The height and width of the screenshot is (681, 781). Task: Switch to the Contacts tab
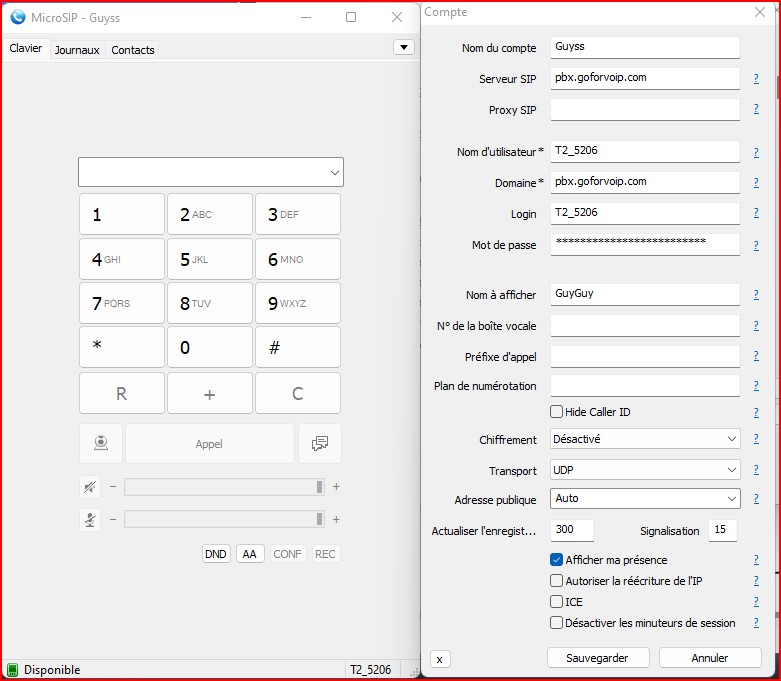click(x=132, y=50)
